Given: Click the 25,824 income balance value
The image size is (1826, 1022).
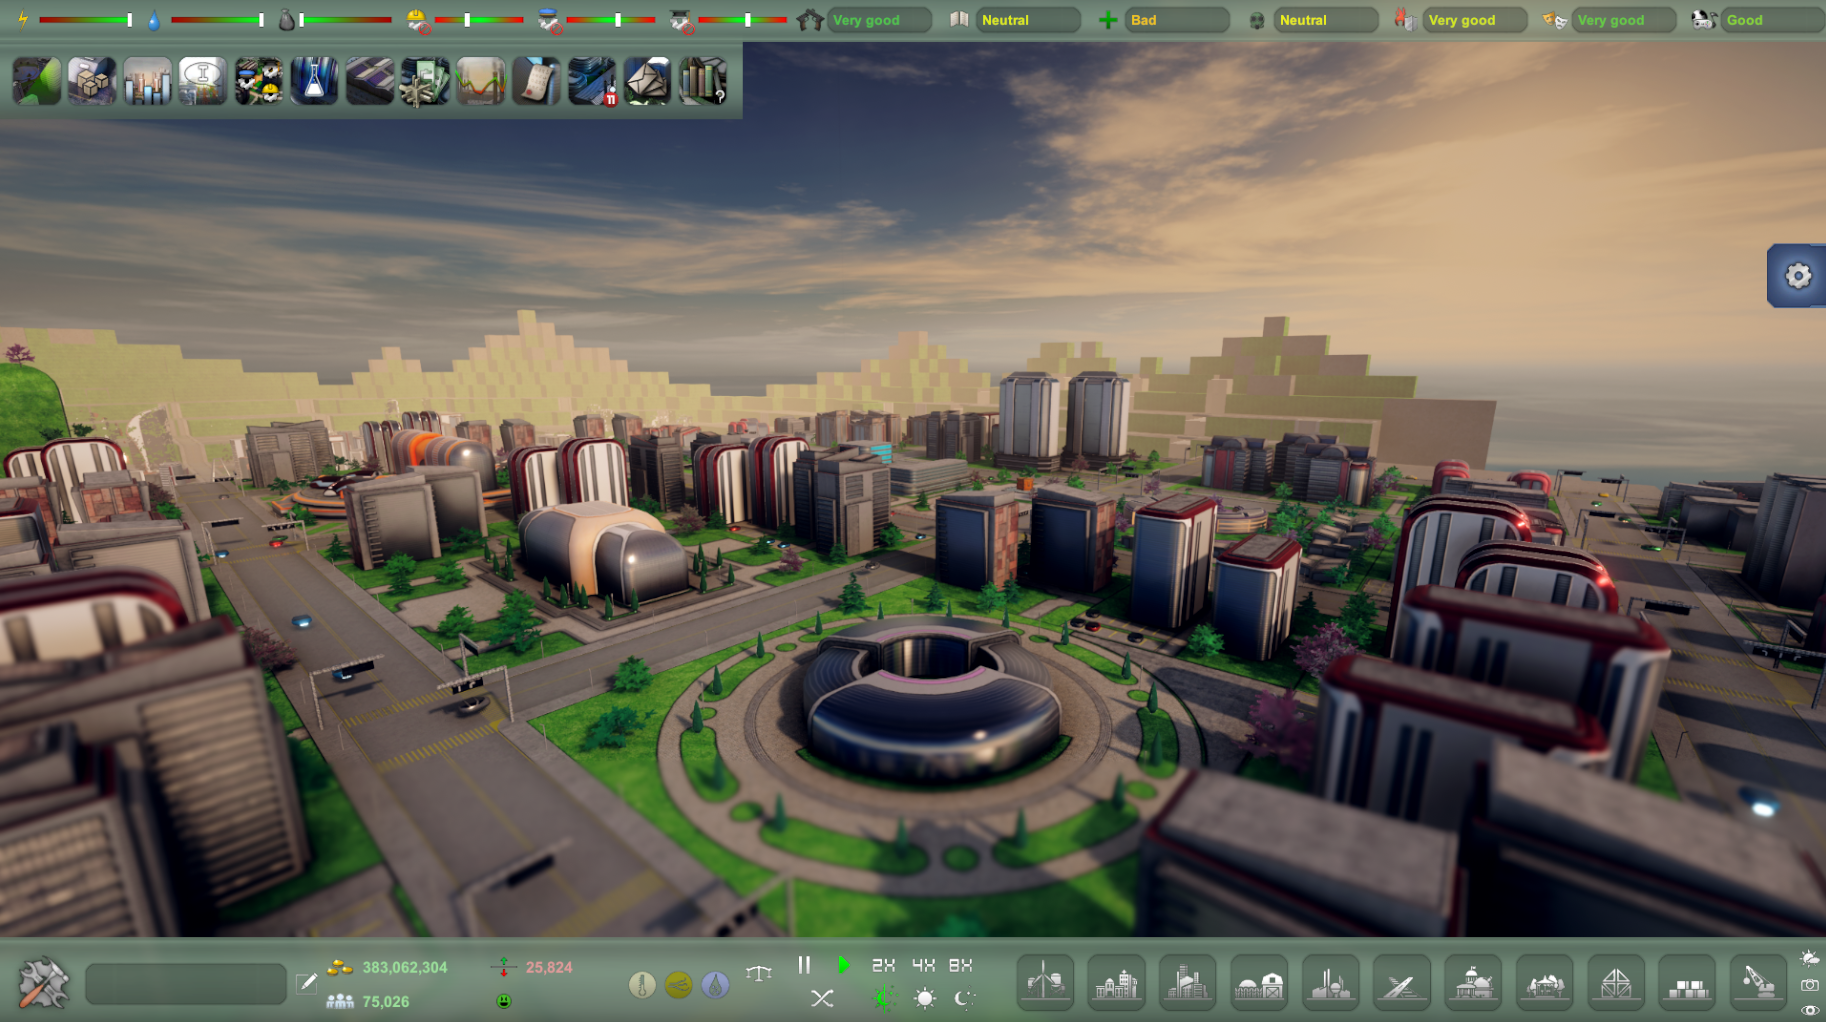Looking at the screenshot, I should pos(549,967).
